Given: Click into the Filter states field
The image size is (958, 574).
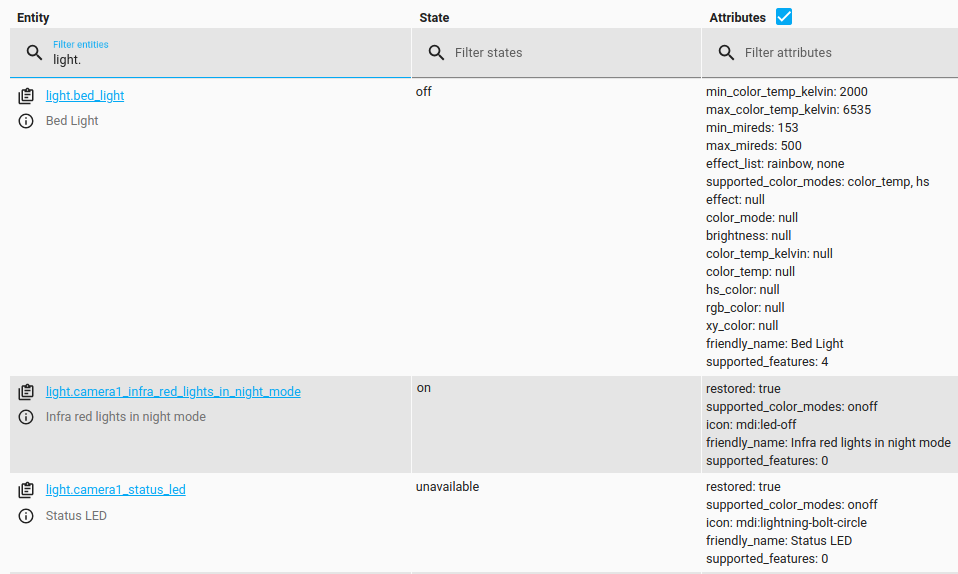Looking at the screenshot, I should tap(570, 52).
